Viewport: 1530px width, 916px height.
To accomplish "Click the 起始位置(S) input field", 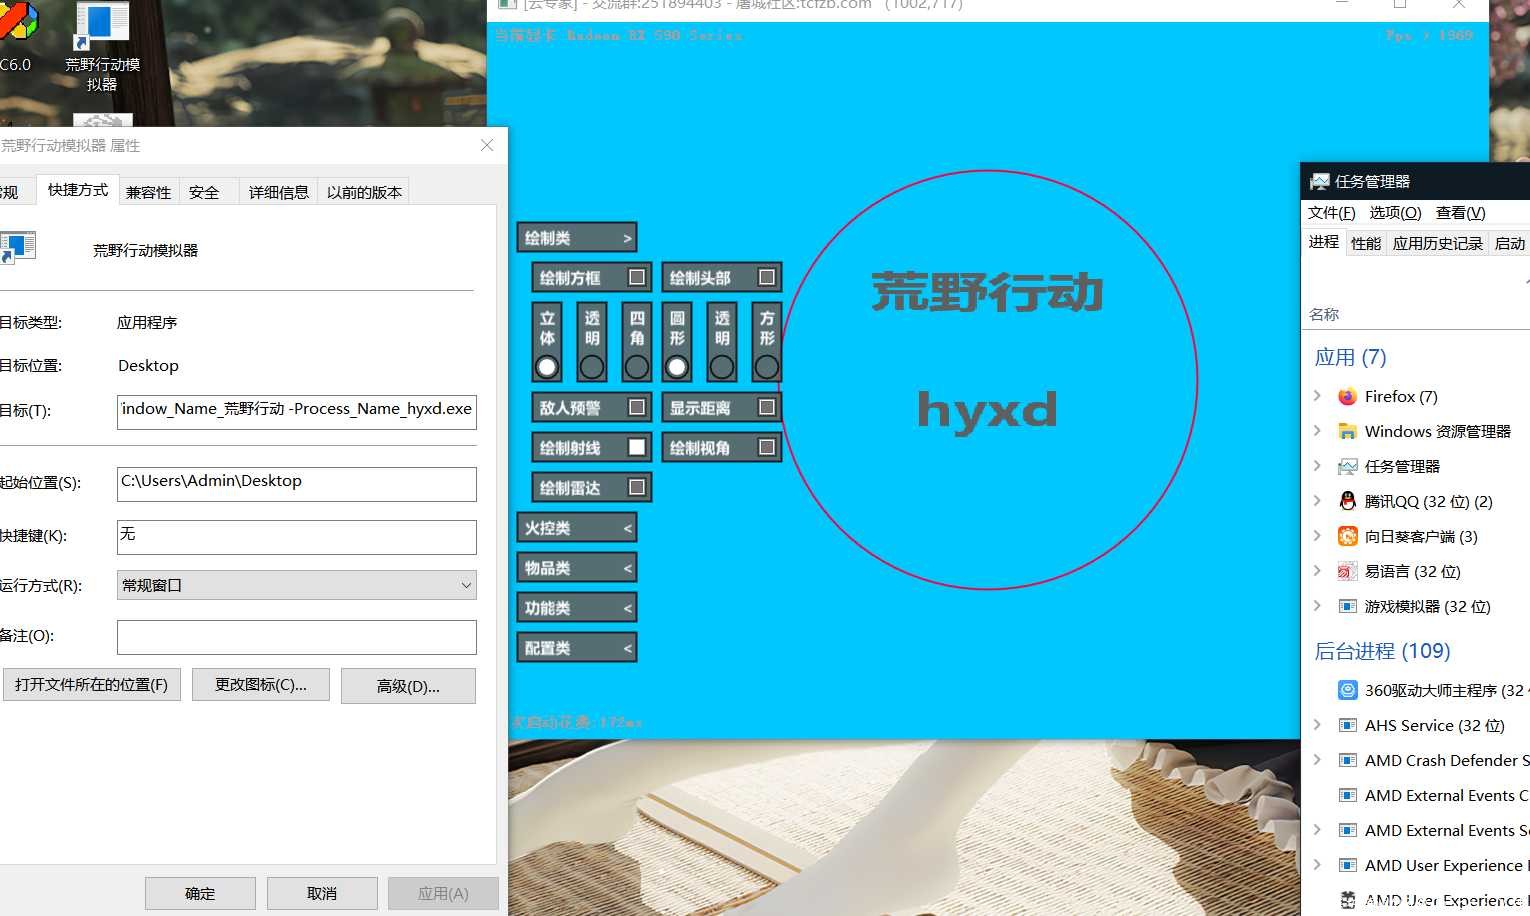I will (x=297, y=484).
